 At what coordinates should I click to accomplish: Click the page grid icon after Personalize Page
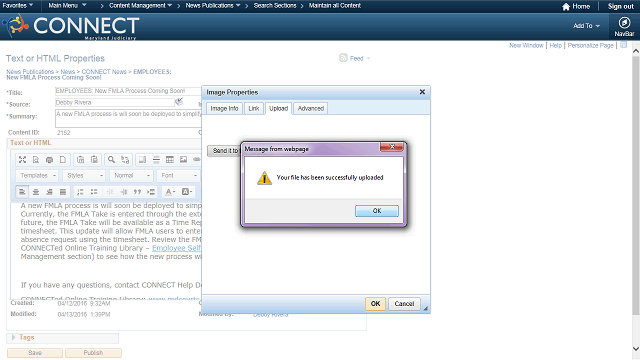623,45
